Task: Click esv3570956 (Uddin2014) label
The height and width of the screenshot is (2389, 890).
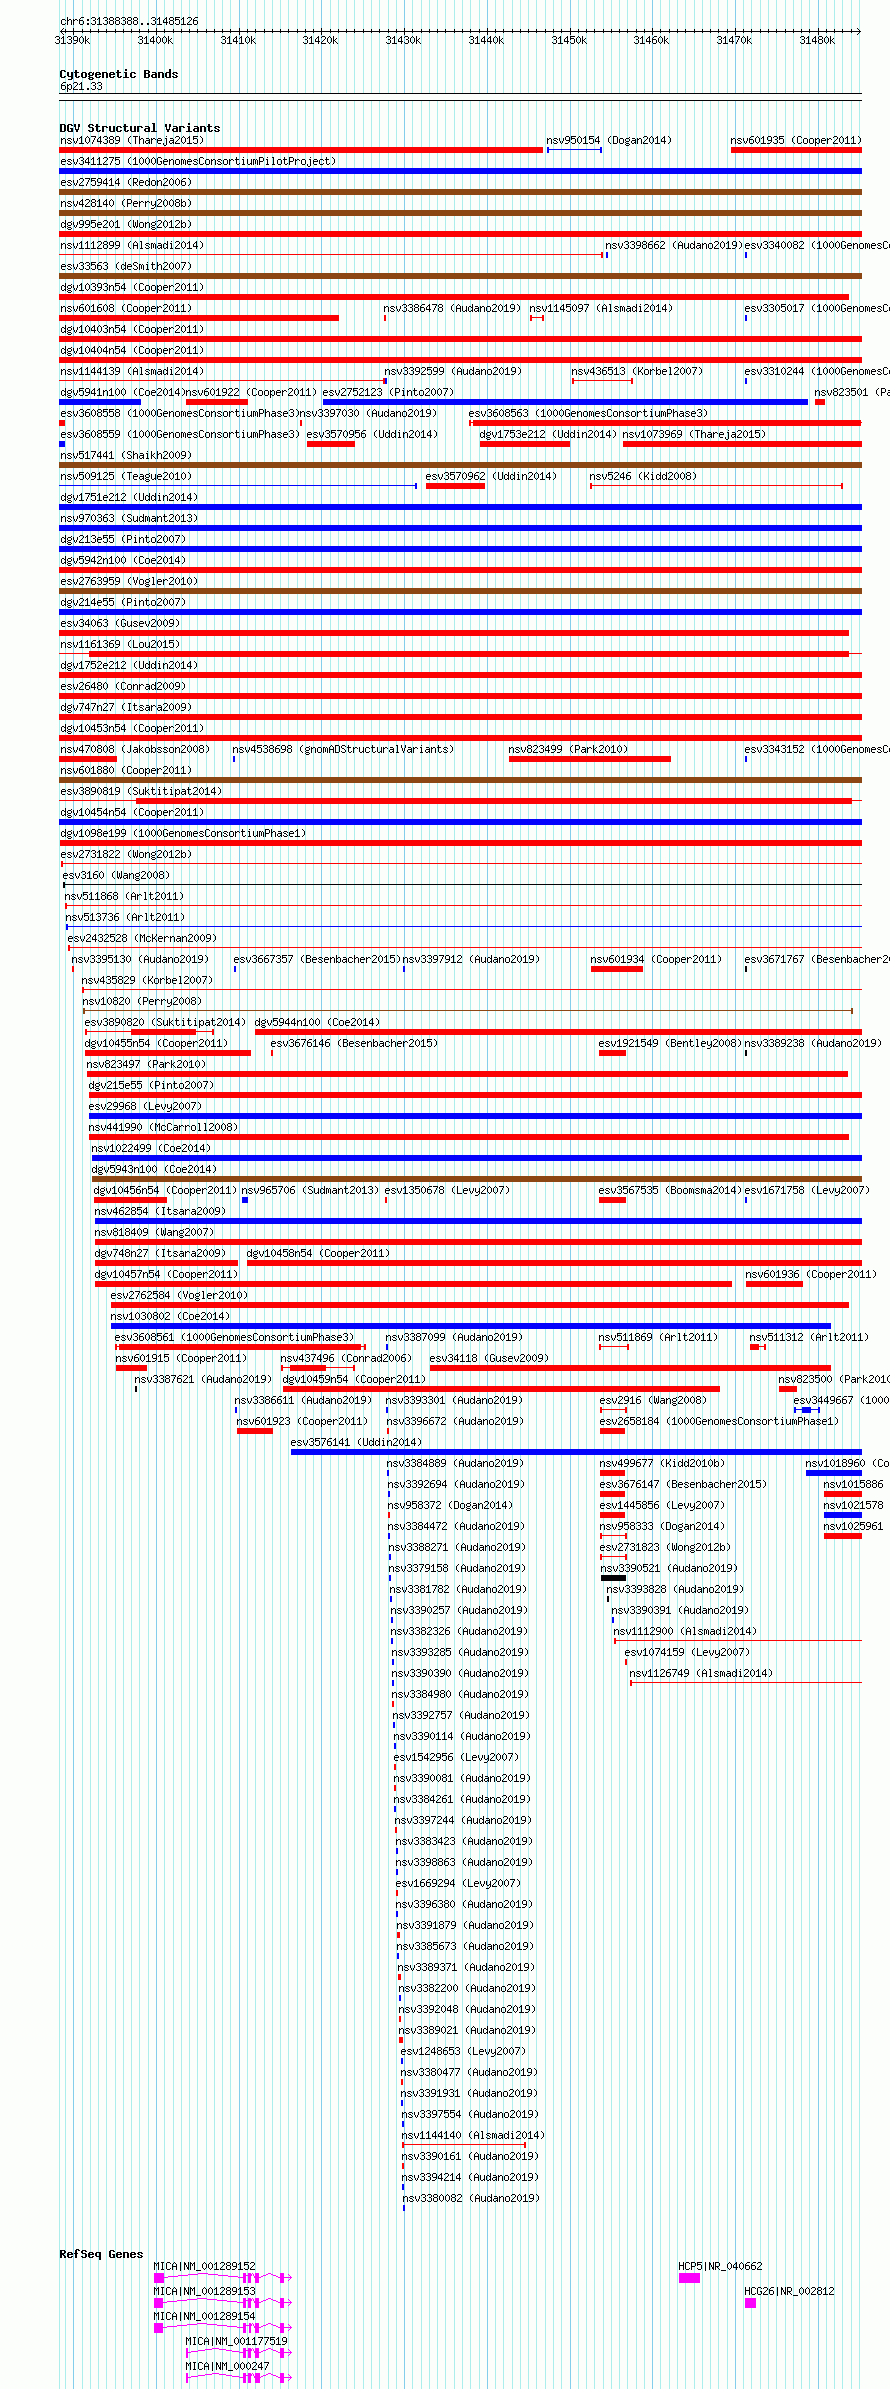Action: tap(372, 434)
